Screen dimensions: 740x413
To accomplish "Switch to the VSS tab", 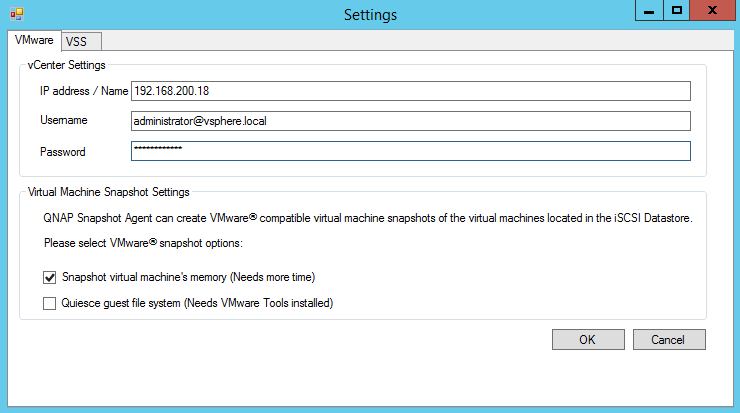I will point(81,42).
